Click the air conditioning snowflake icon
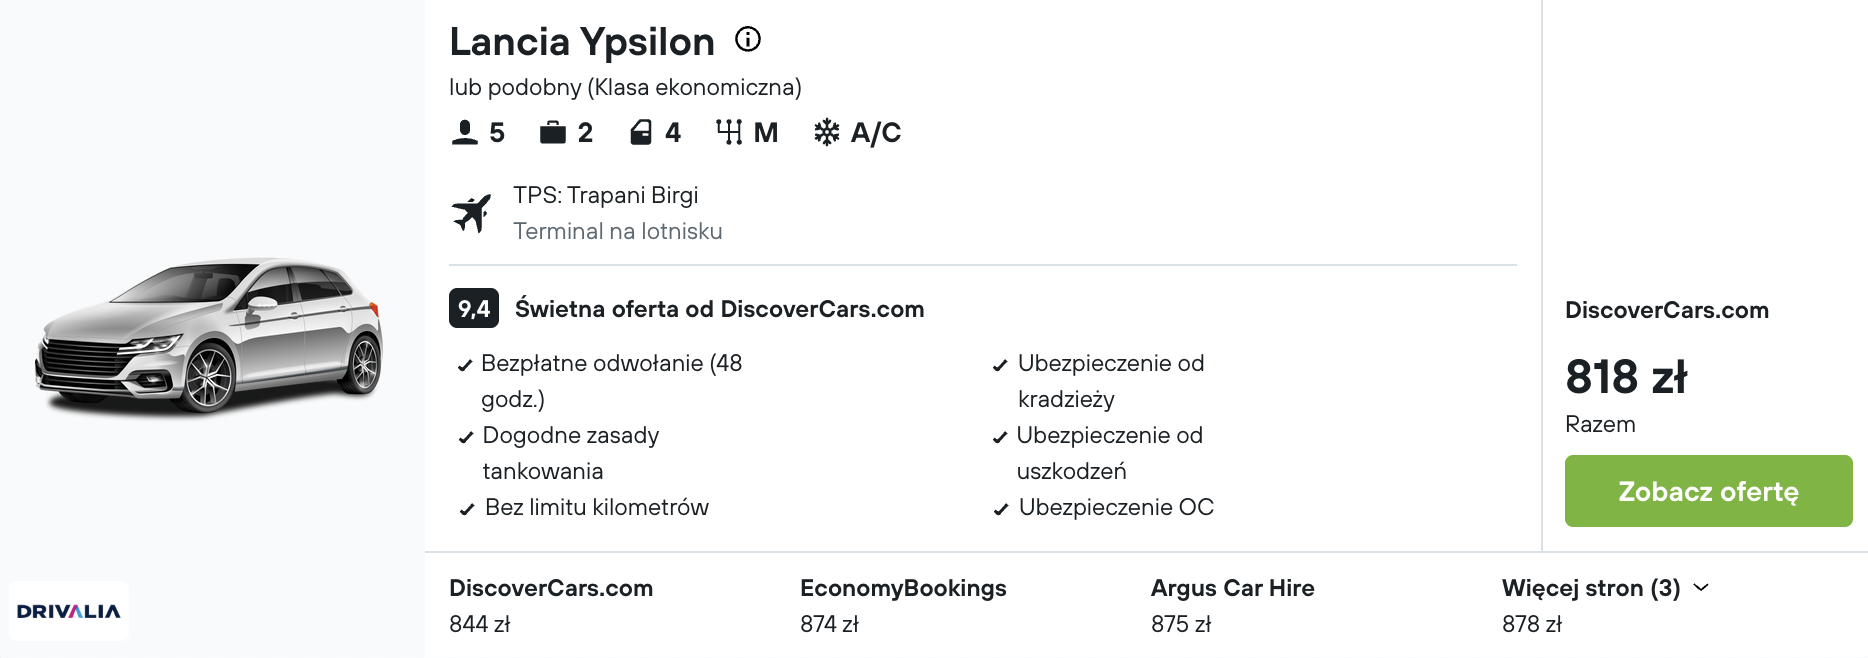The image size is (1868, 658). 827,132
